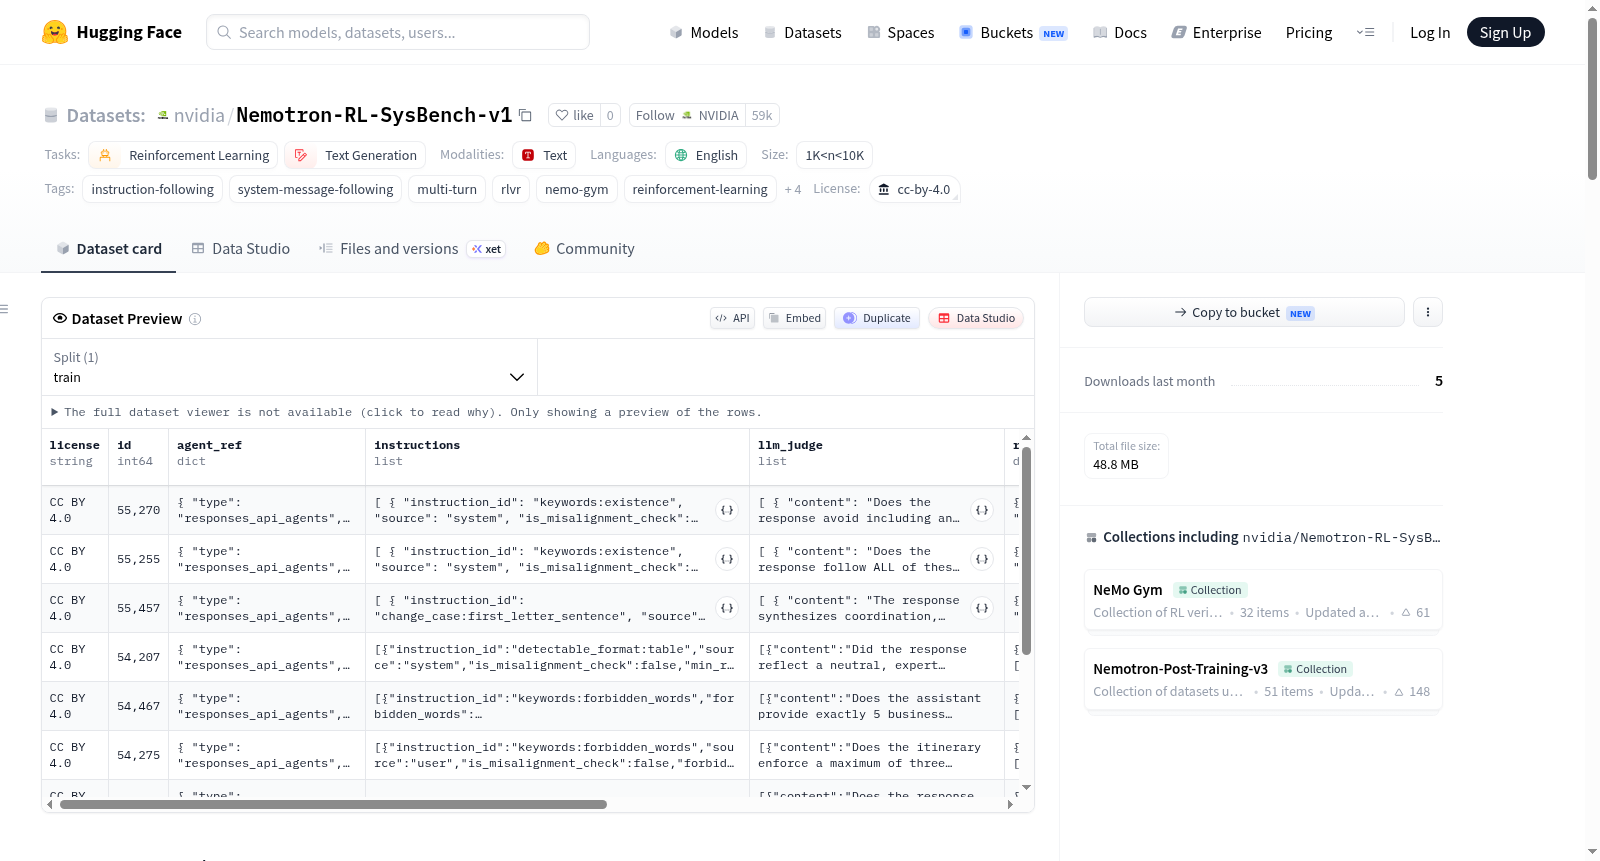The image size is (1600, 861).
Task: Expand llm_judge JSON for row 55,255
Action: (982, 559)
